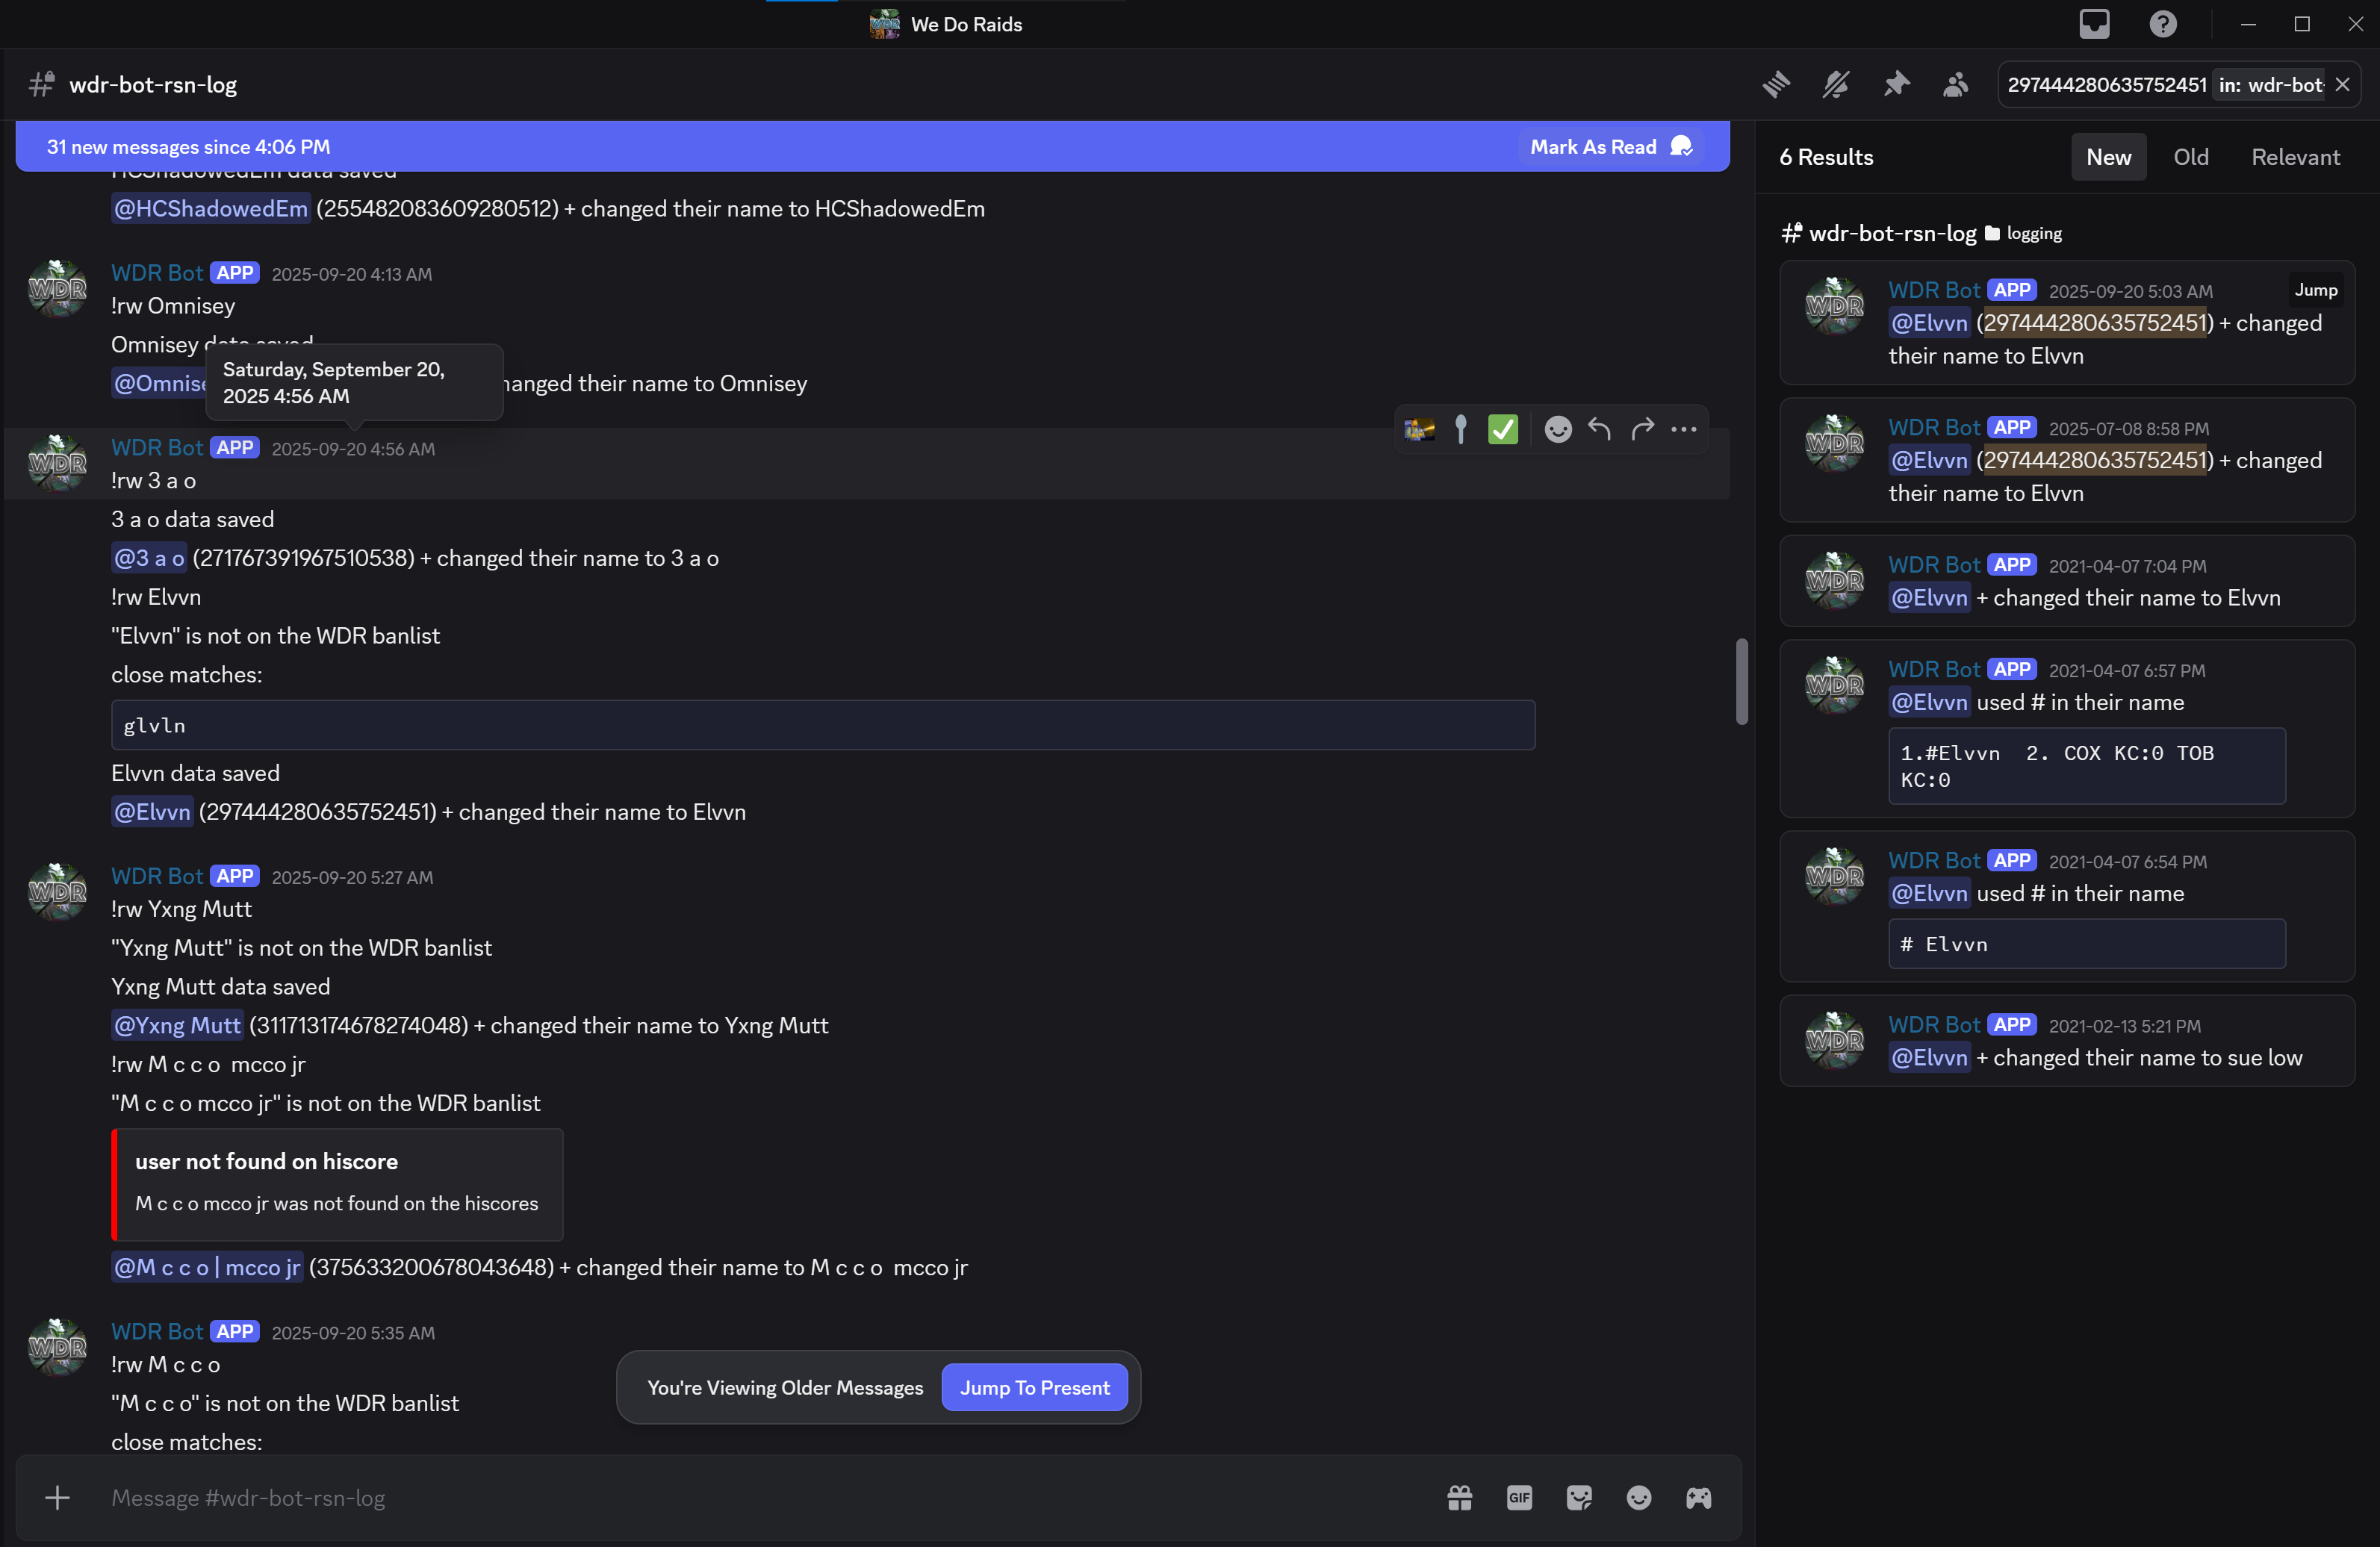Open pinned messages list
2380x1547 pixels.
coord(1896,85)
